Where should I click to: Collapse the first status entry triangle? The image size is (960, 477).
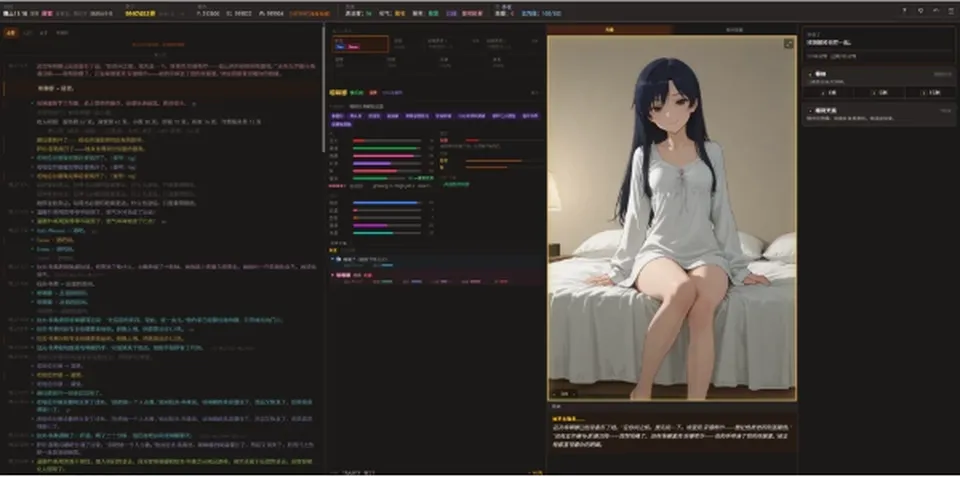pyautogui.click(x=332, y=260)
